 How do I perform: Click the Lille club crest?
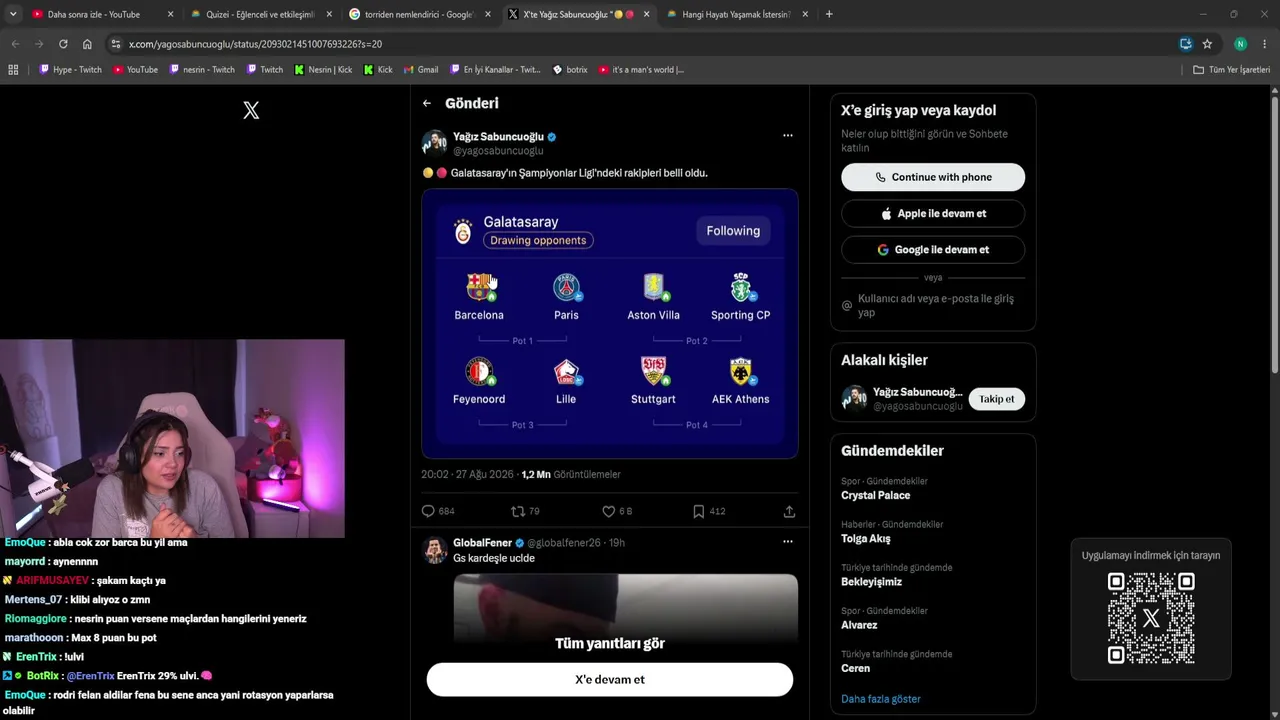(x=567, y=371)
